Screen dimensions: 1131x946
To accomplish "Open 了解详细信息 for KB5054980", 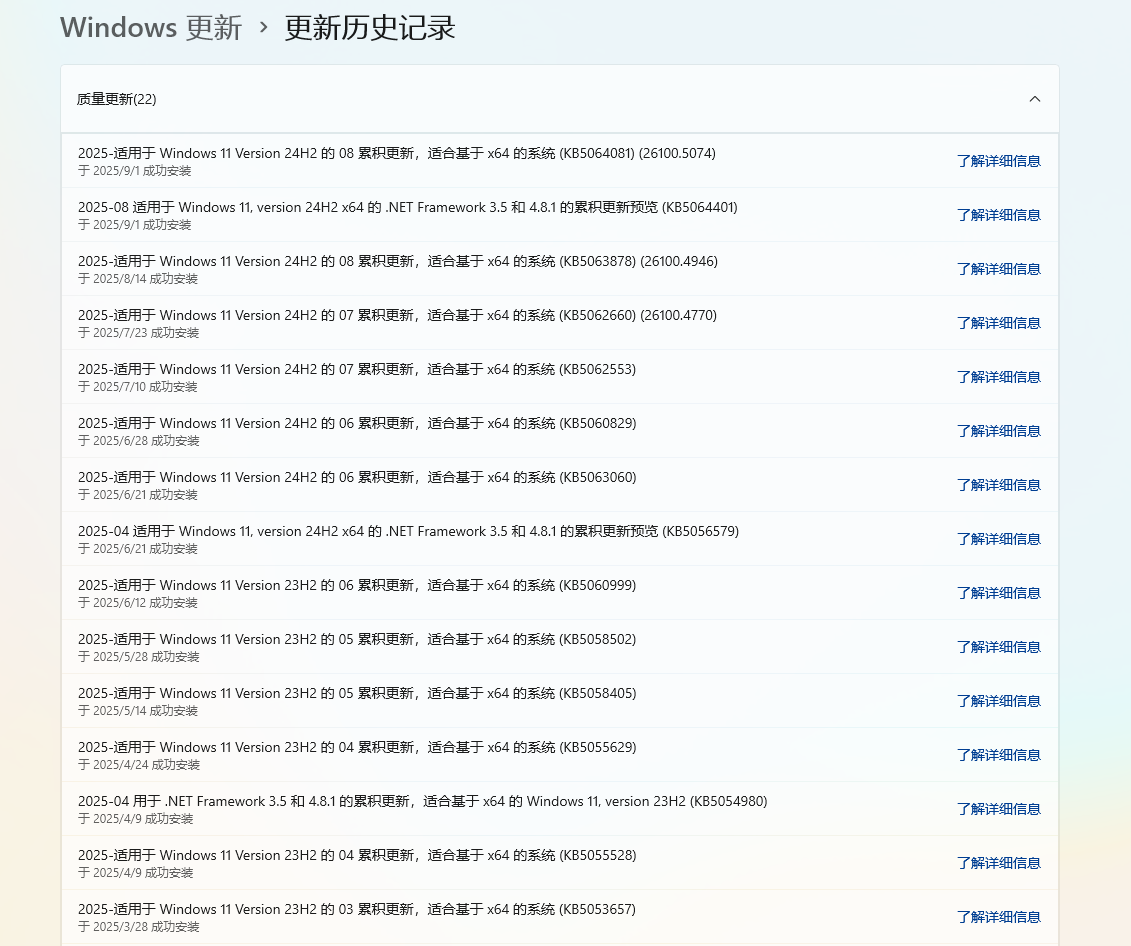I will point(998,809).
